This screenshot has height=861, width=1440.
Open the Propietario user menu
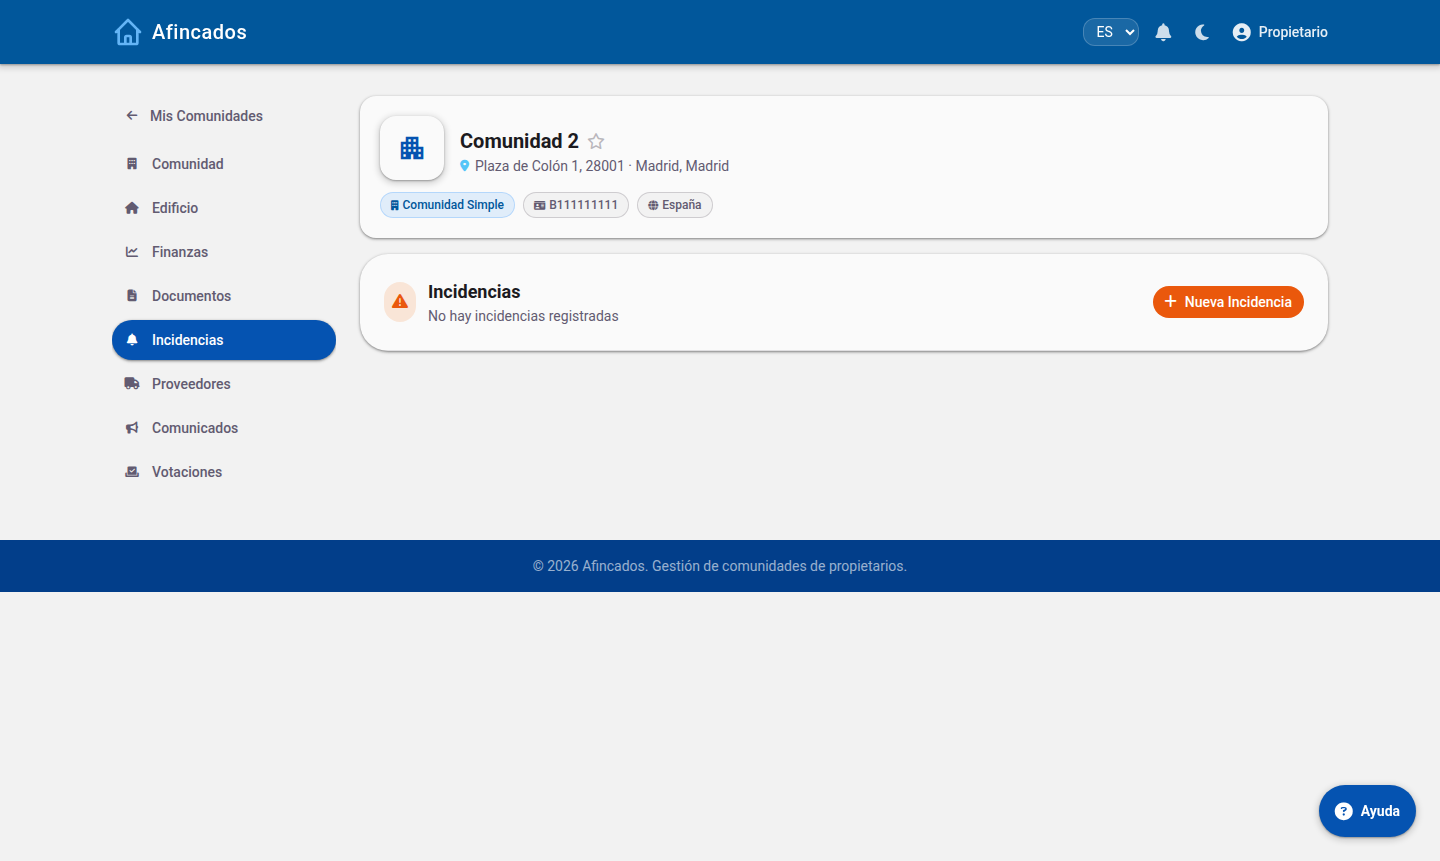click(1280, 32)
